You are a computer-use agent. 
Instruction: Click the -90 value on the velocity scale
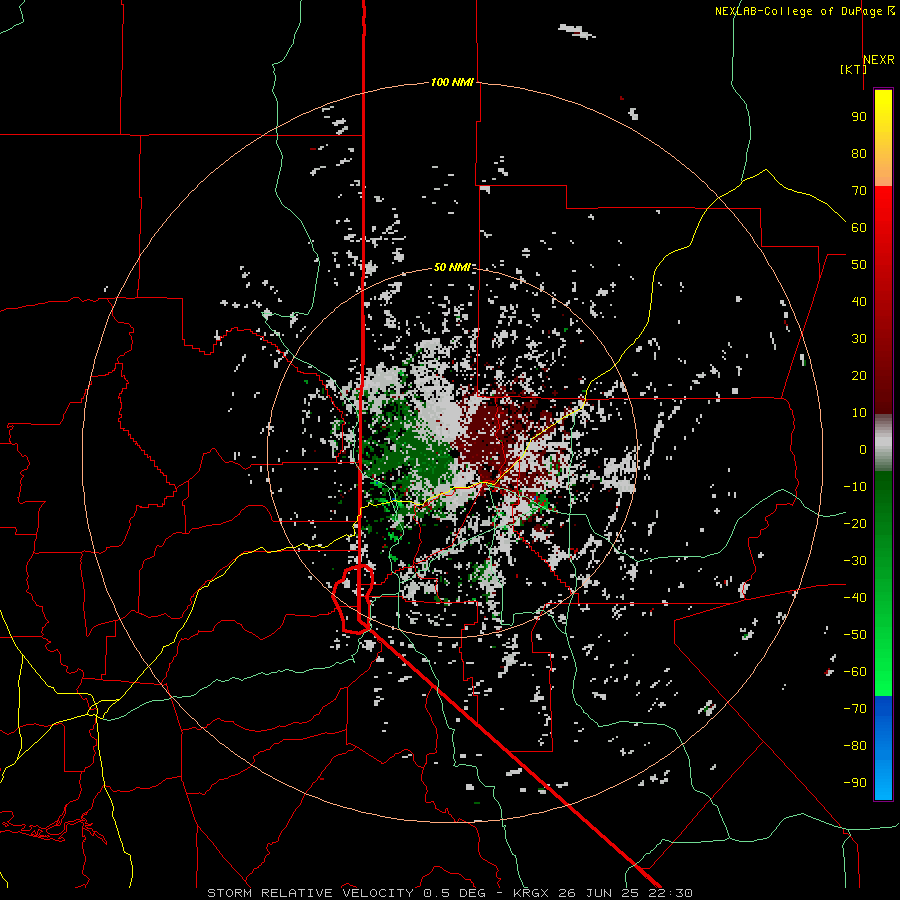point(855,783)
